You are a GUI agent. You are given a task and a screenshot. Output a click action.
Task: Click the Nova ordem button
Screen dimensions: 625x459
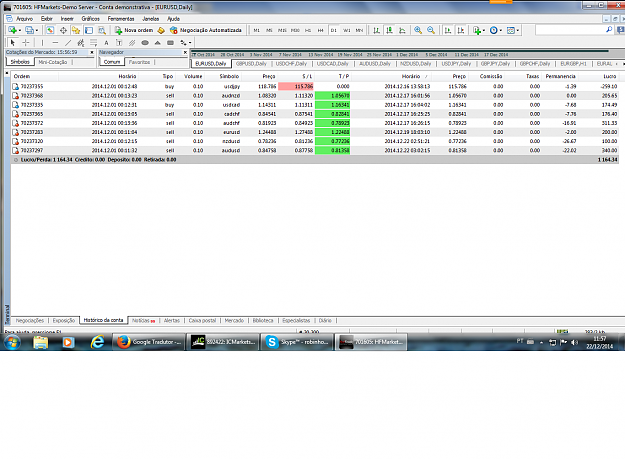(134, 30)
